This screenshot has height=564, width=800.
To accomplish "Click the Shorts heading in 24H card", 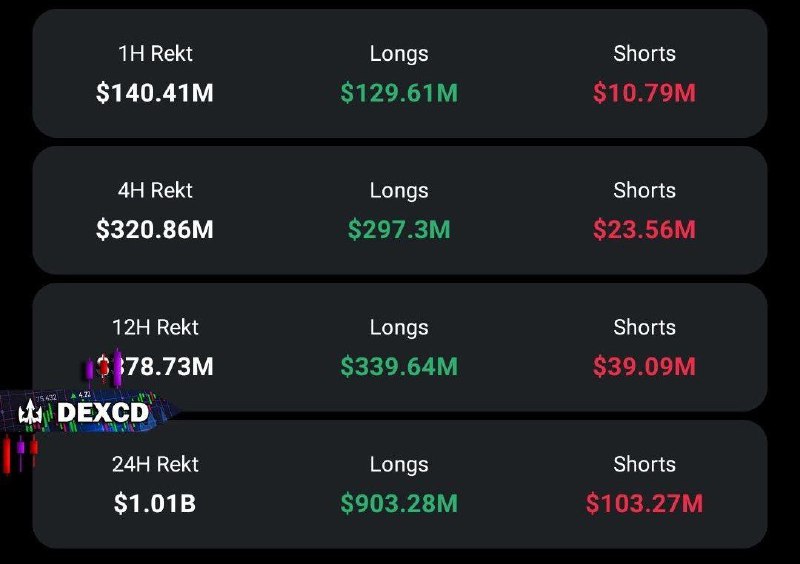I will pyautogui.click(x=644, y=464).
